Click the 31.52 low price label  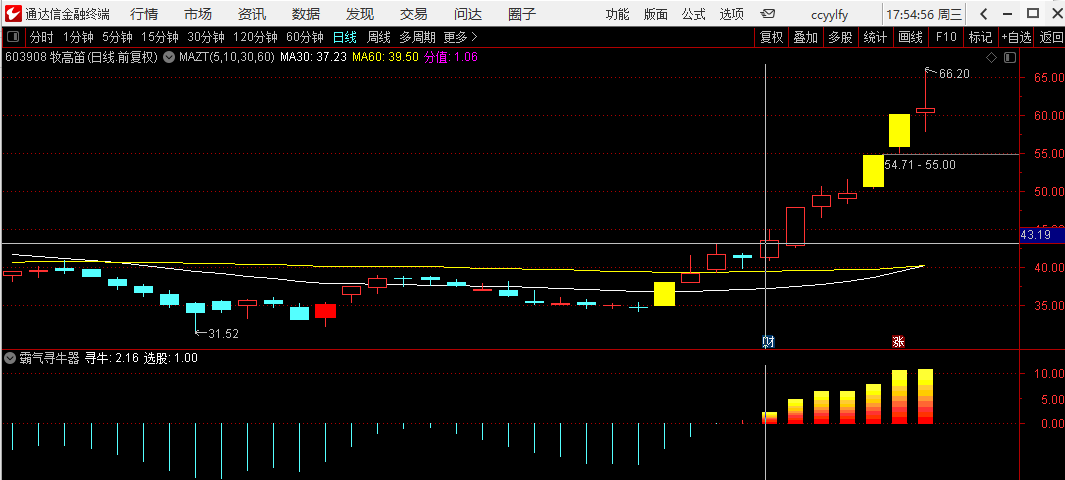coord(223,333)
